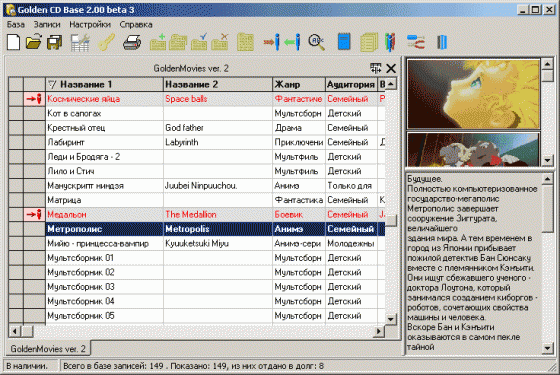Screen dimensions: 560x375
Task: Open the Справка menu
Action: 136,25
